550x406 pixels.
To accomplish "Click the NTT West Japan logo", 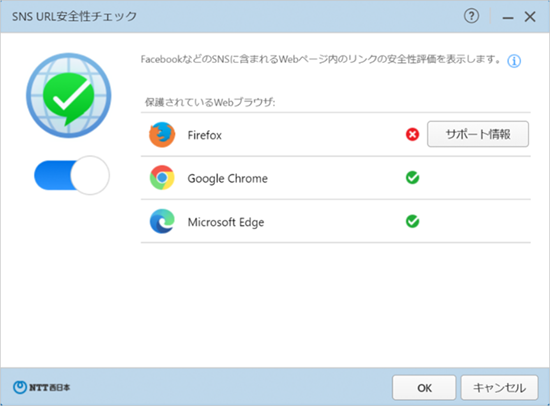I will [42, 387].
